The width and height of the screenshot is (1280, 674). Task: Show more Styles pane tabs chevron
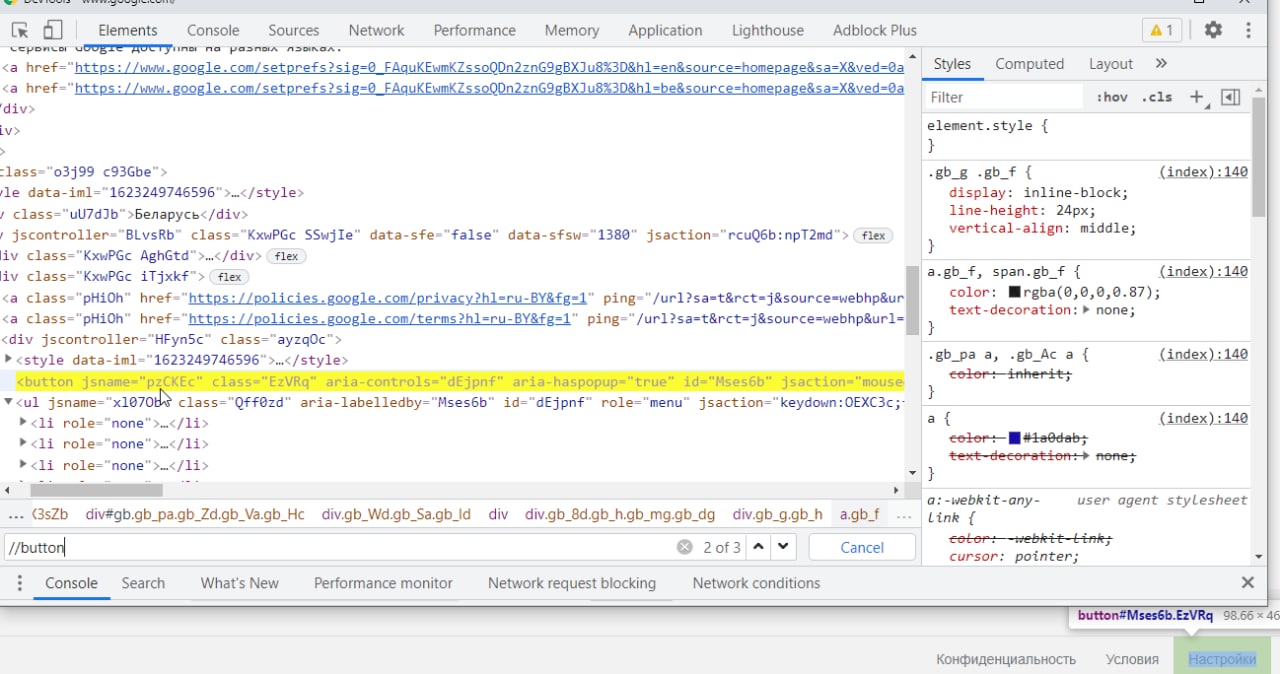point(1161,63)
